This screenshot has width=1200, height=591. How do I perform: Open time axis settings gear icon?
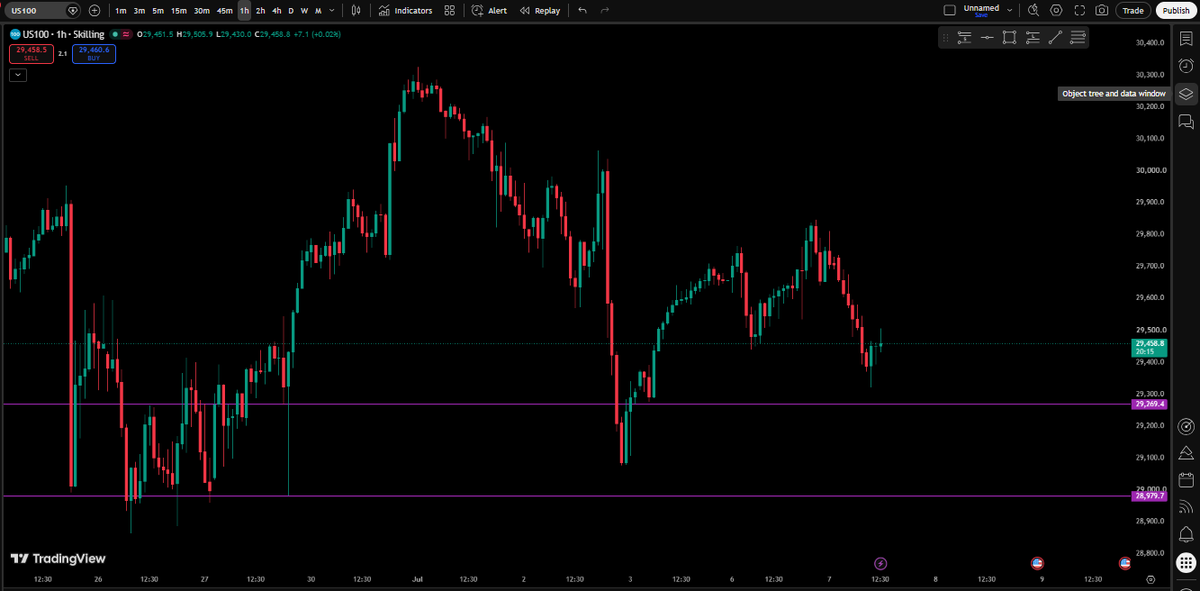tap(1151, 579)
